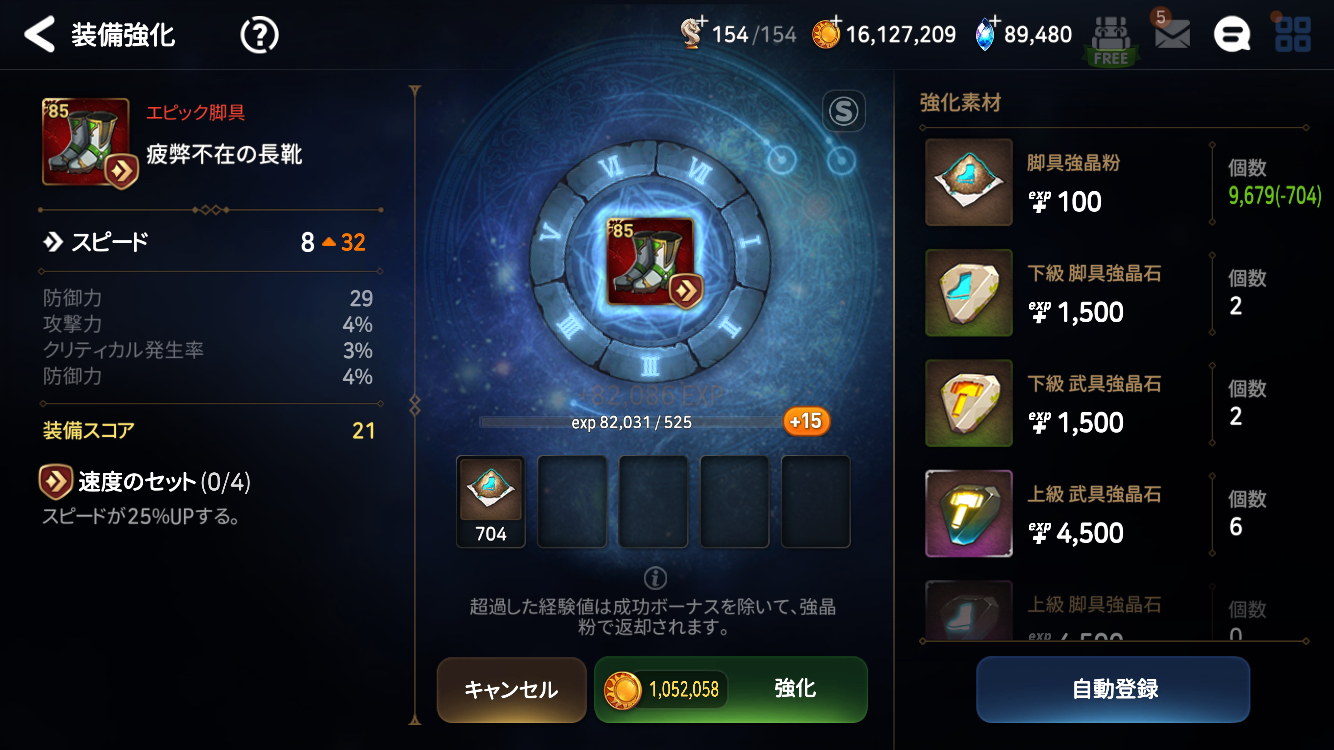Add more crystals via blue gem icon
1334x750 pixels.
[988, 33]
